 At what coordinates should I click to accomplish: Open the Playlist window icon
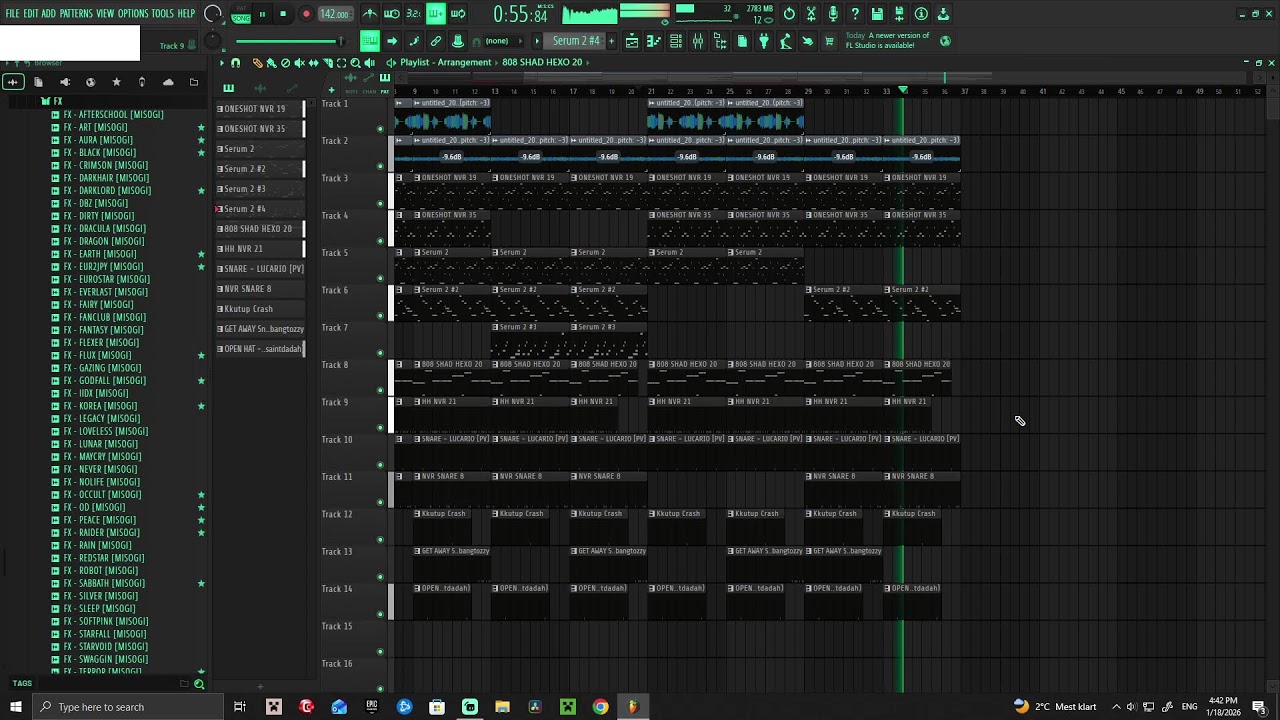click(632, 41)
